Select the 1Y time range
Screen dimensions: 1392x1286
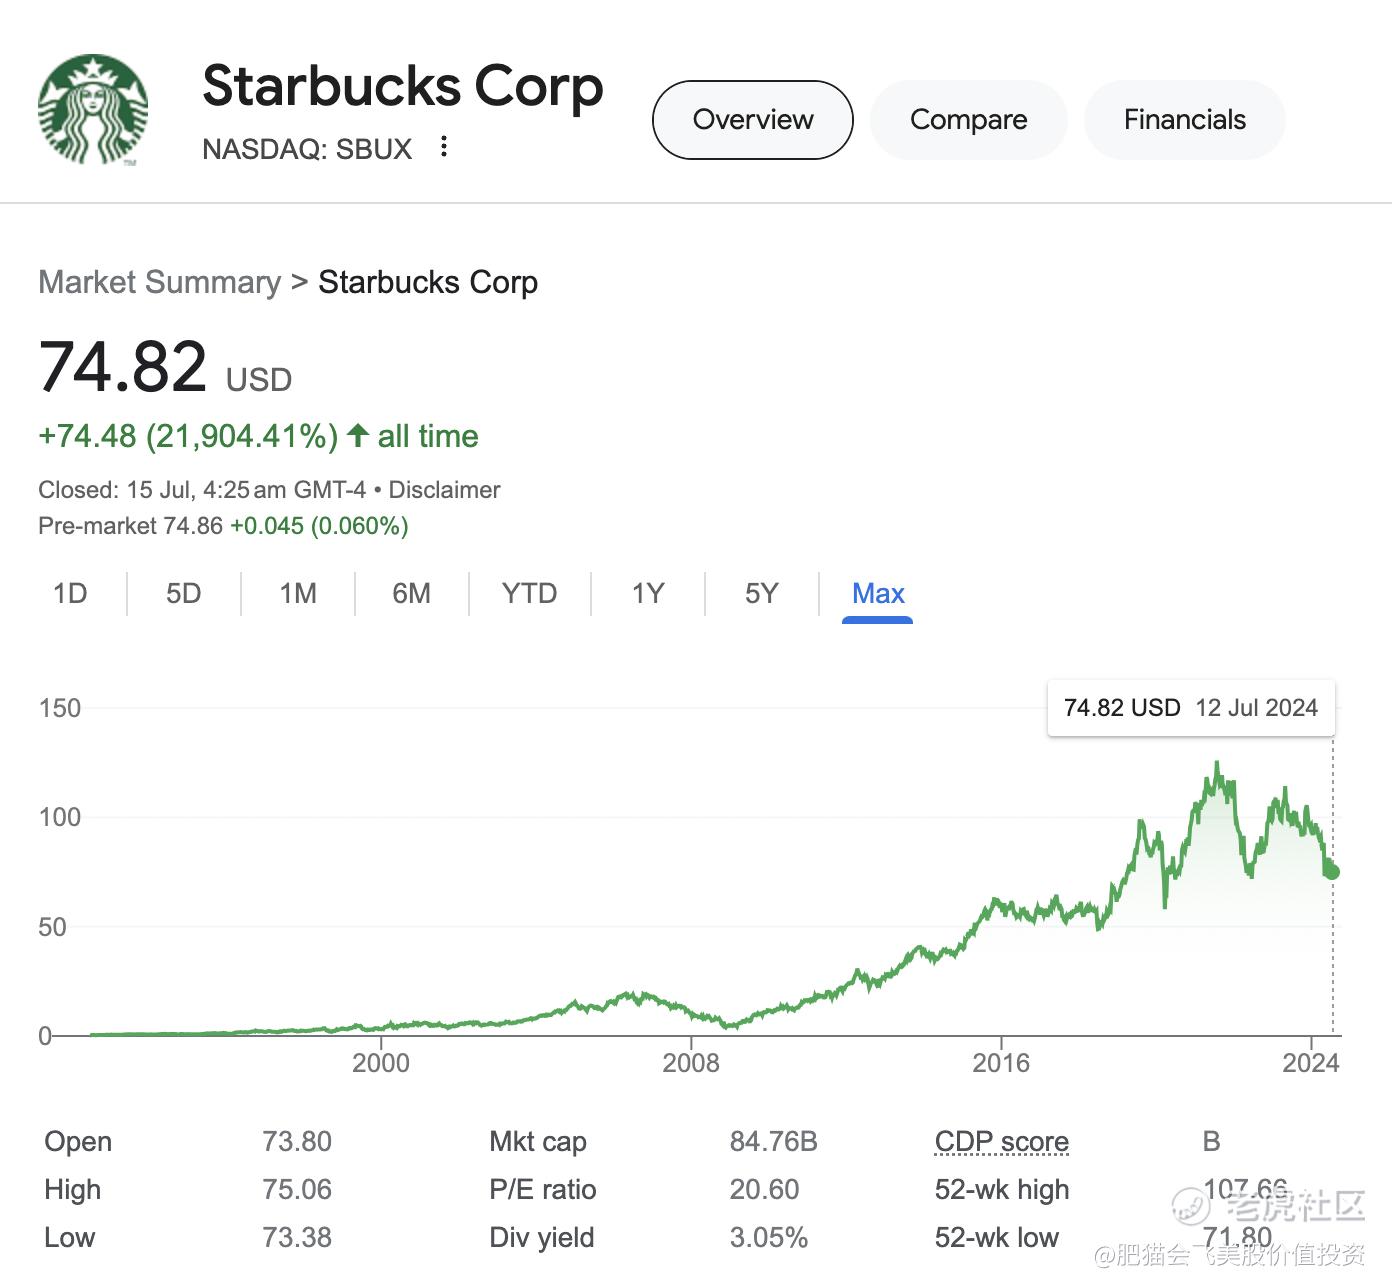(x=648, y=594)
